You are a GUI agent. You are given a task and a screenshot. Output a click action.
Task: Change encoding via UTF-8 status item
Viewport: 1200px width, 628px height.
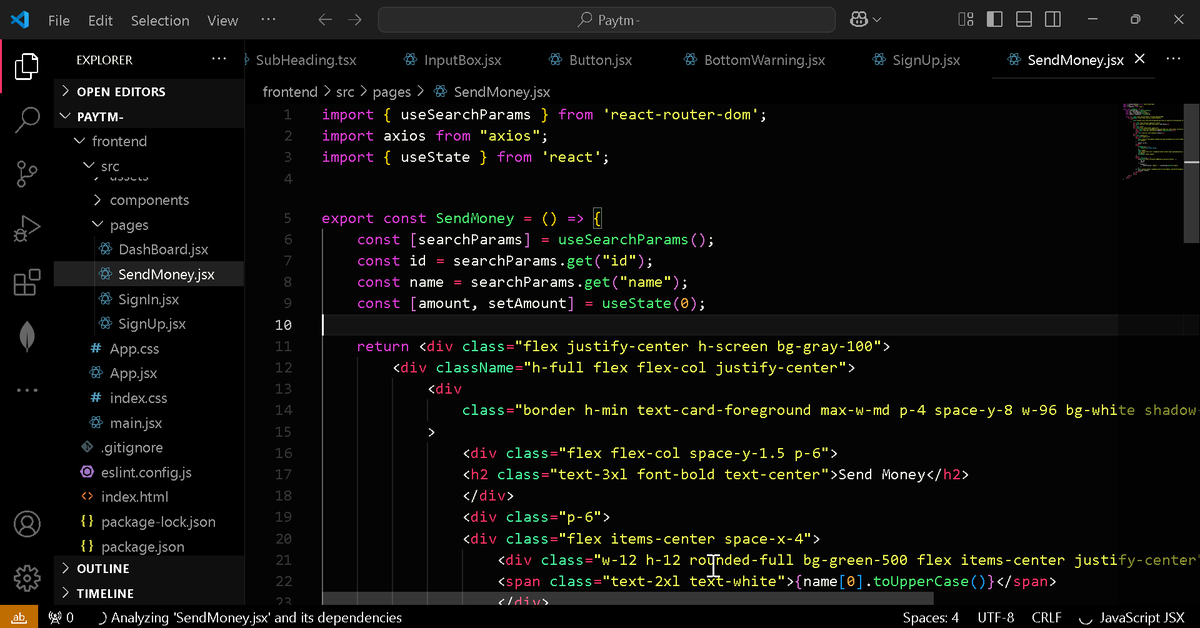click(x=996, y=618)
